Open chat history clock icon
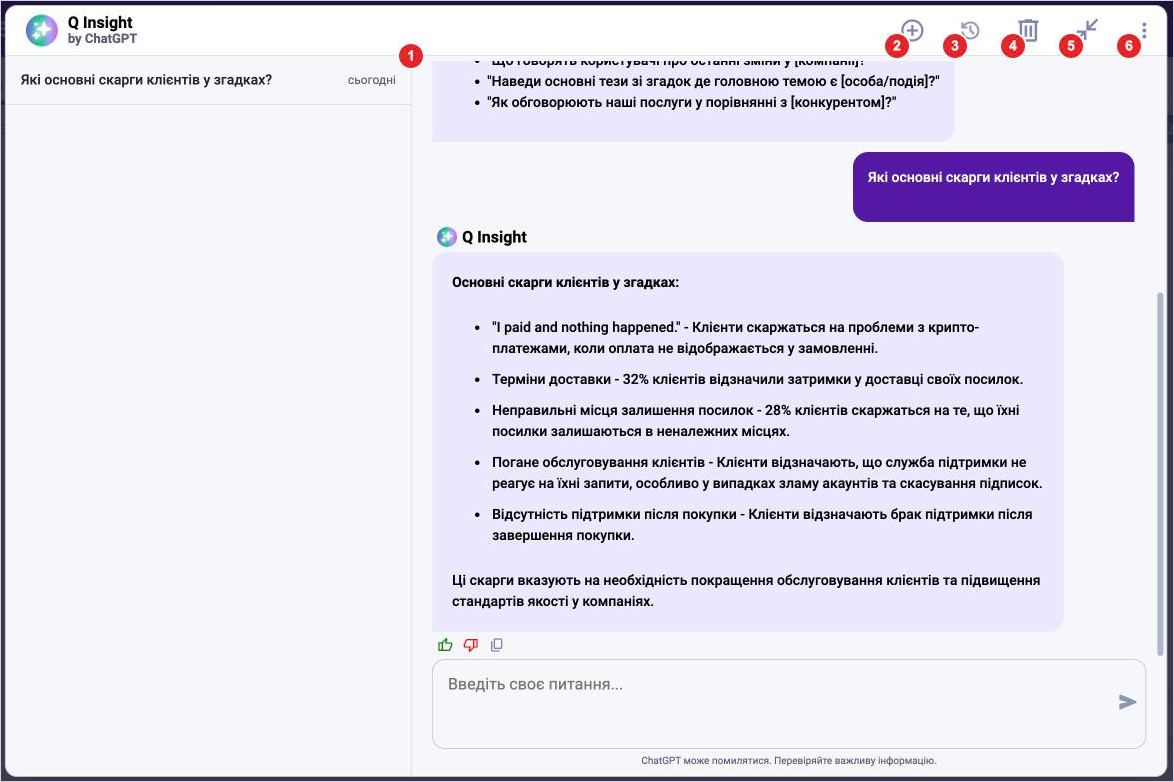 click(970, 30)
